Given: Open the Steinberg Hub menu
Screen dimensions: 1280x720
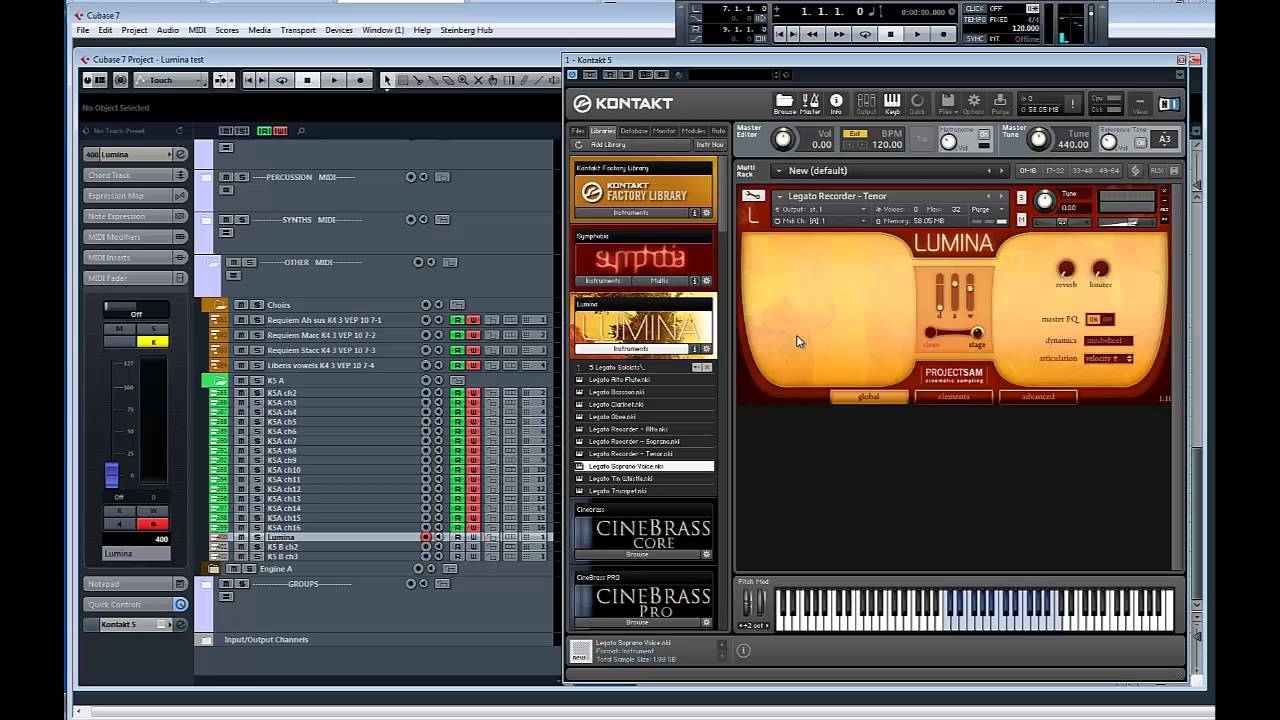Looking at the screenshot, I should [467, 30].
